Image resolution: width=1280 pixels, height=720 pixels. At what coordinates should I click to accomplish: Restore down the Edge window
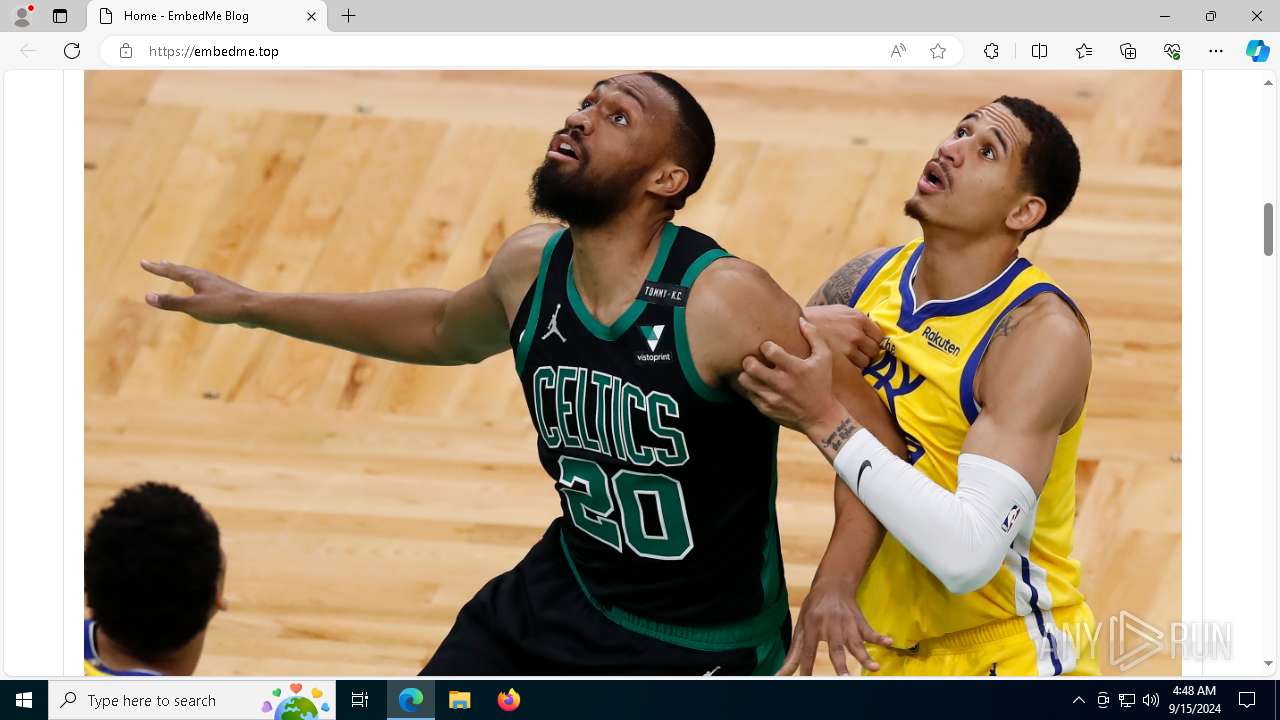[1210, 16]
